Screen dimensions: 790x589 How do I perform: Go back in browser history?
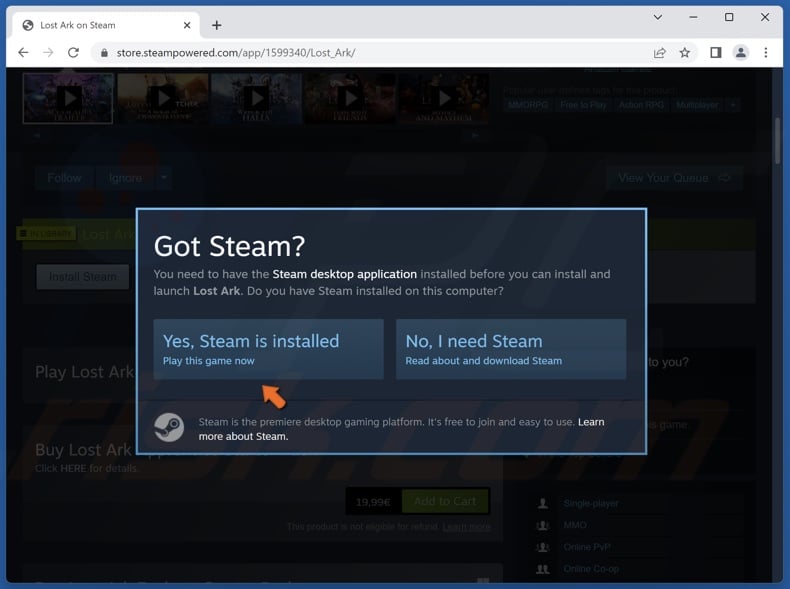[x=23, y=52]
